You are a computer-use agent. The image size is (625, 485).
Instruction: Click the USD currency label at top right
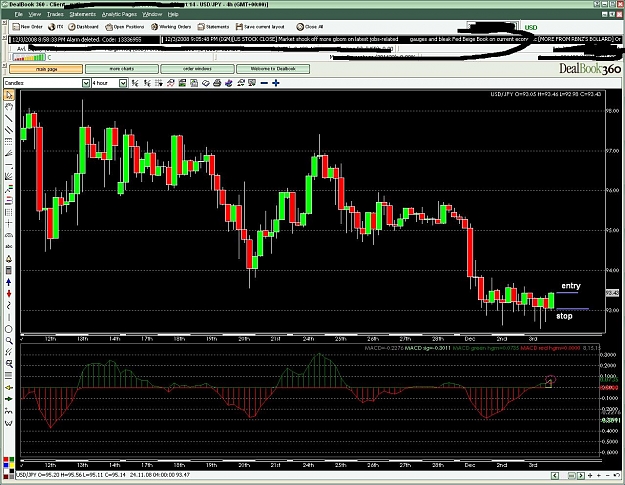click(x=531, y=27)
